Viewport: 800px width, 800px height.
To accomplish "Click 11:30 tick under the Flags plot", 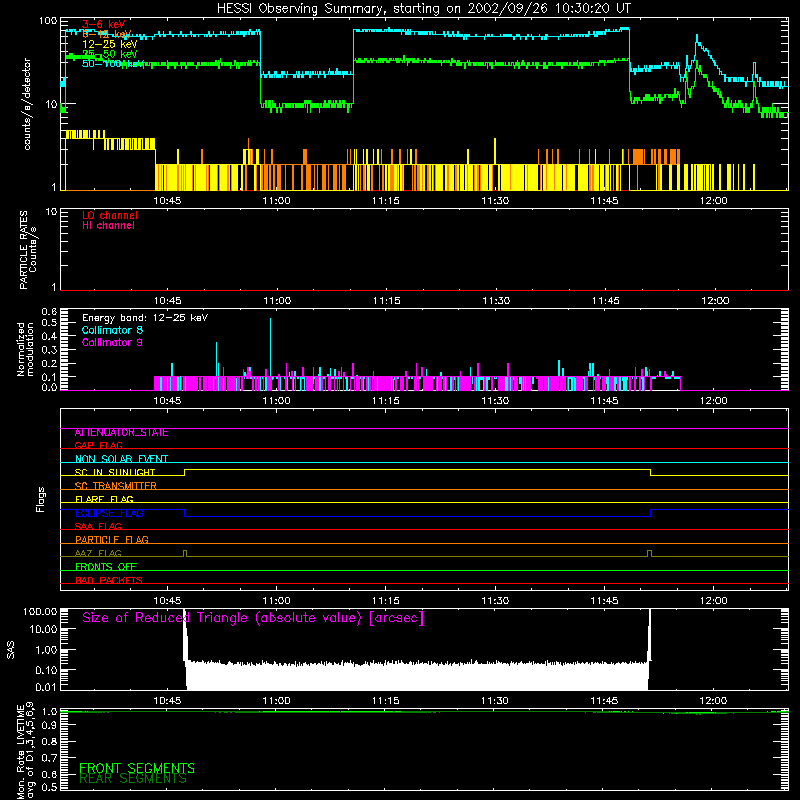I will point(495,601).
